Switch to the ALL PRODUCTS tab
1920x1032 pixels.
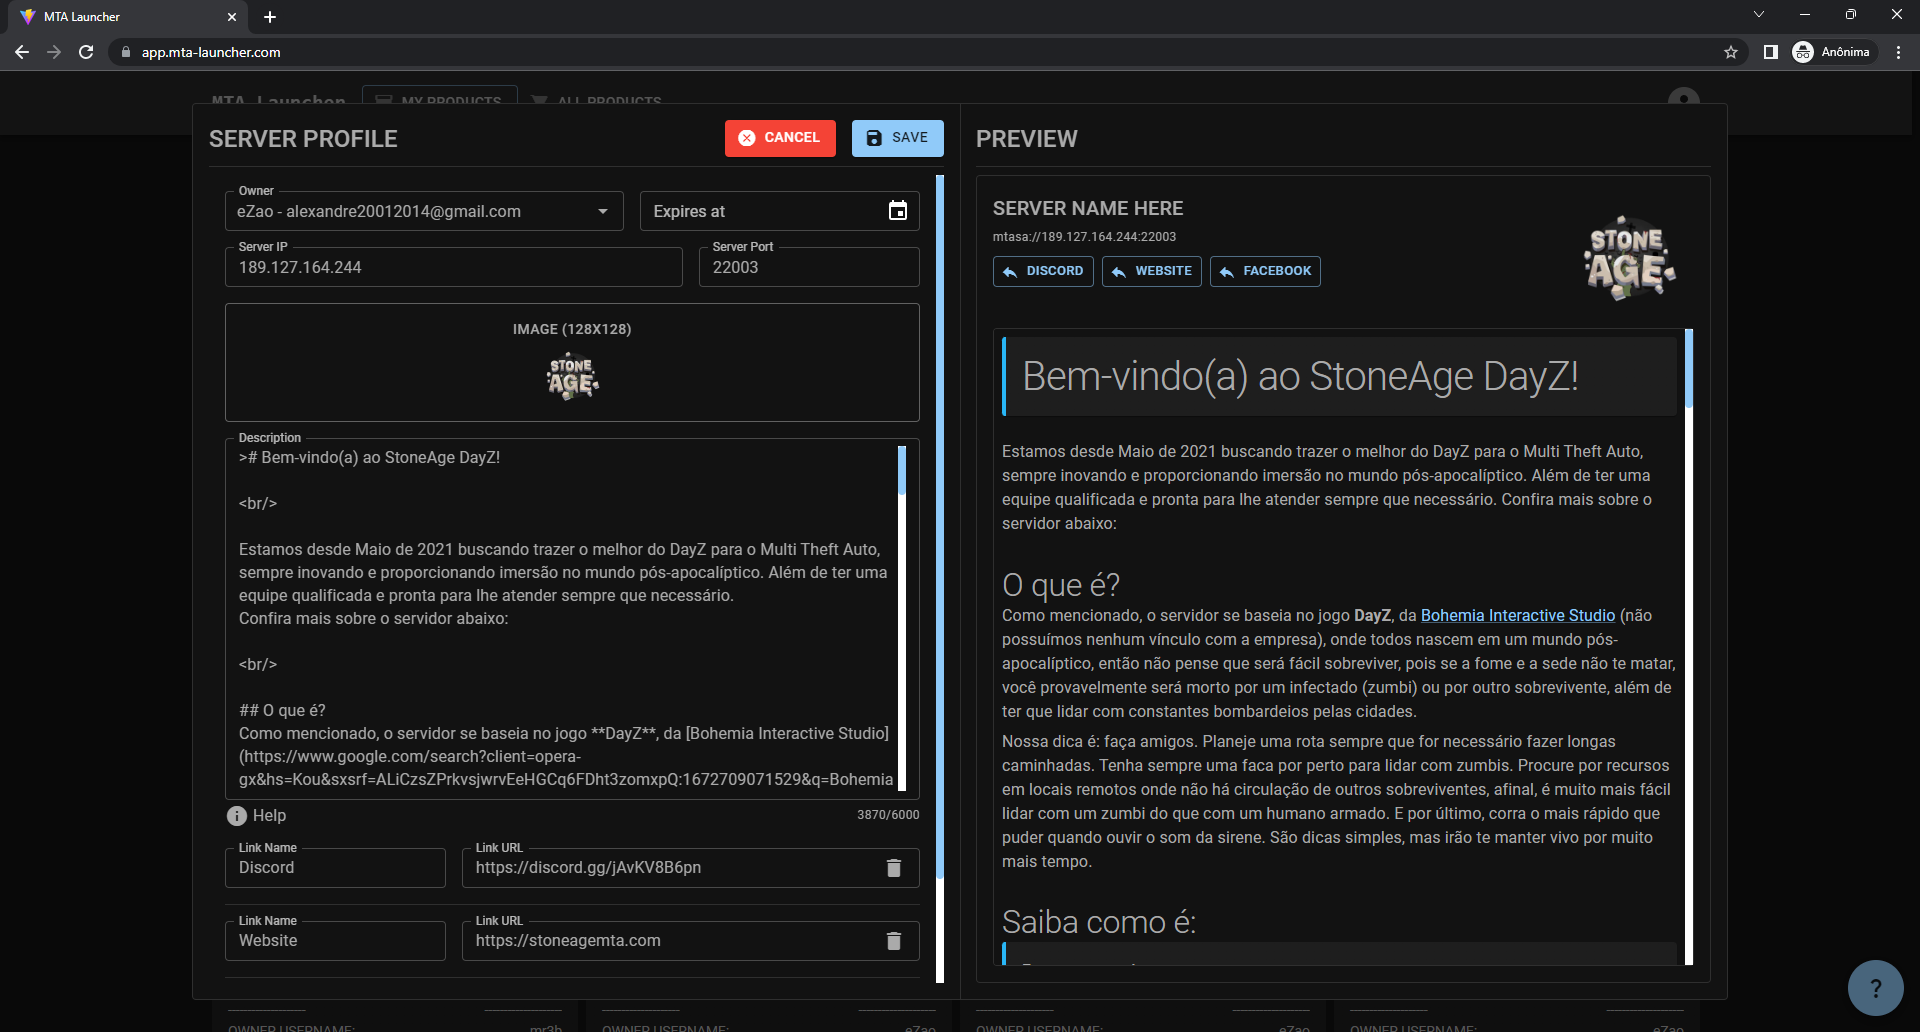[597, 101]
